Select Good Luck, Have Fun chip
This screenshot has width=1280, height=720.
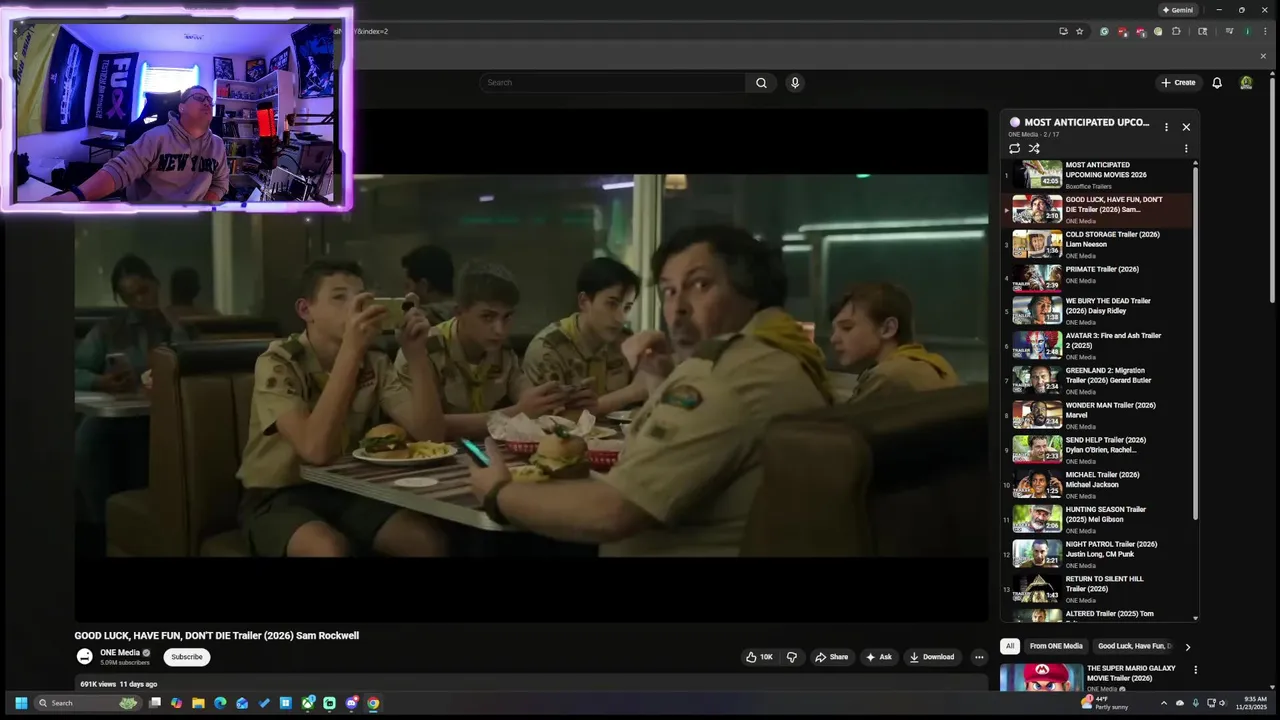click(1134, 646)
